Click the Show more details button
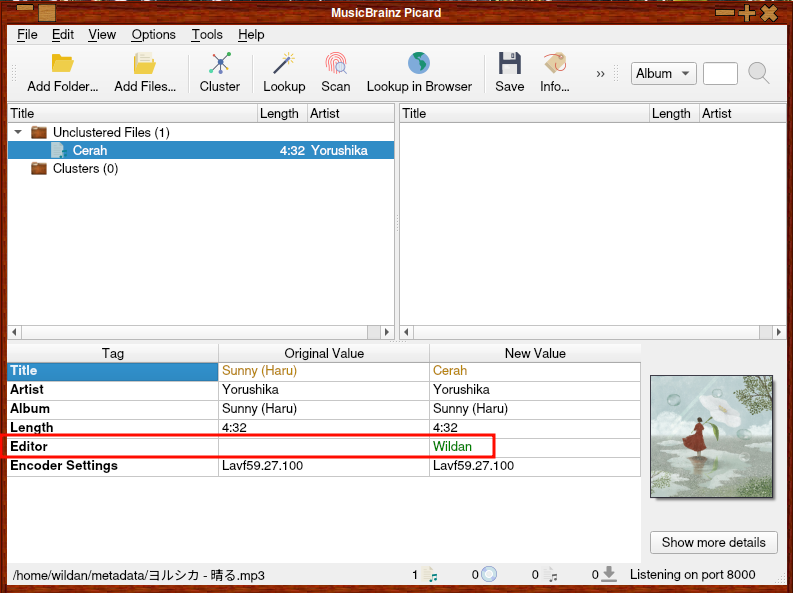This screenshot has width=793, height=593. tap(713, 542)
